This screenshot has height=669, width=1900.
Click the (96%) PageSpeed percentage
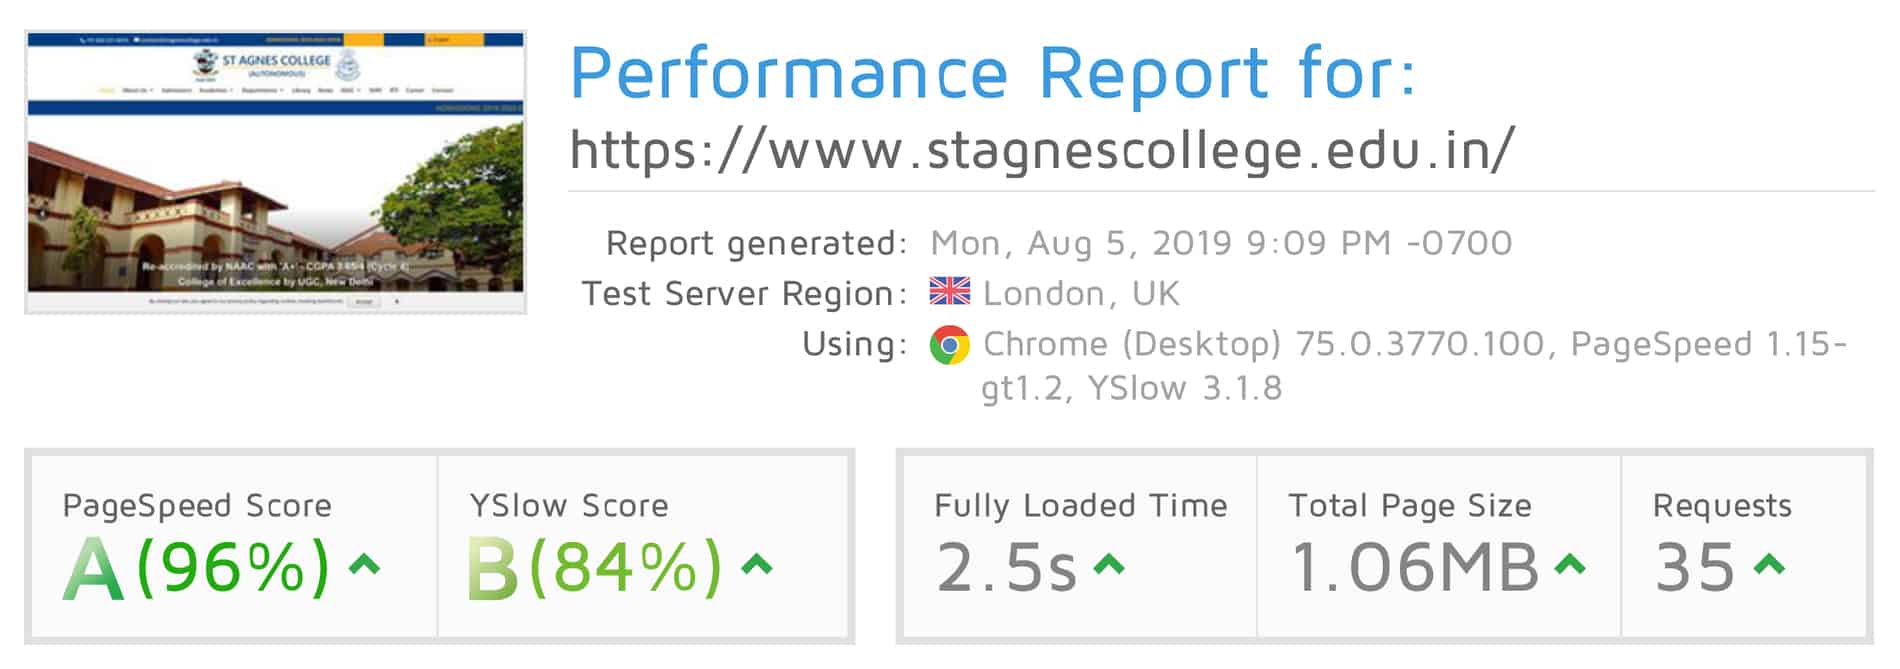pos(233,568)
